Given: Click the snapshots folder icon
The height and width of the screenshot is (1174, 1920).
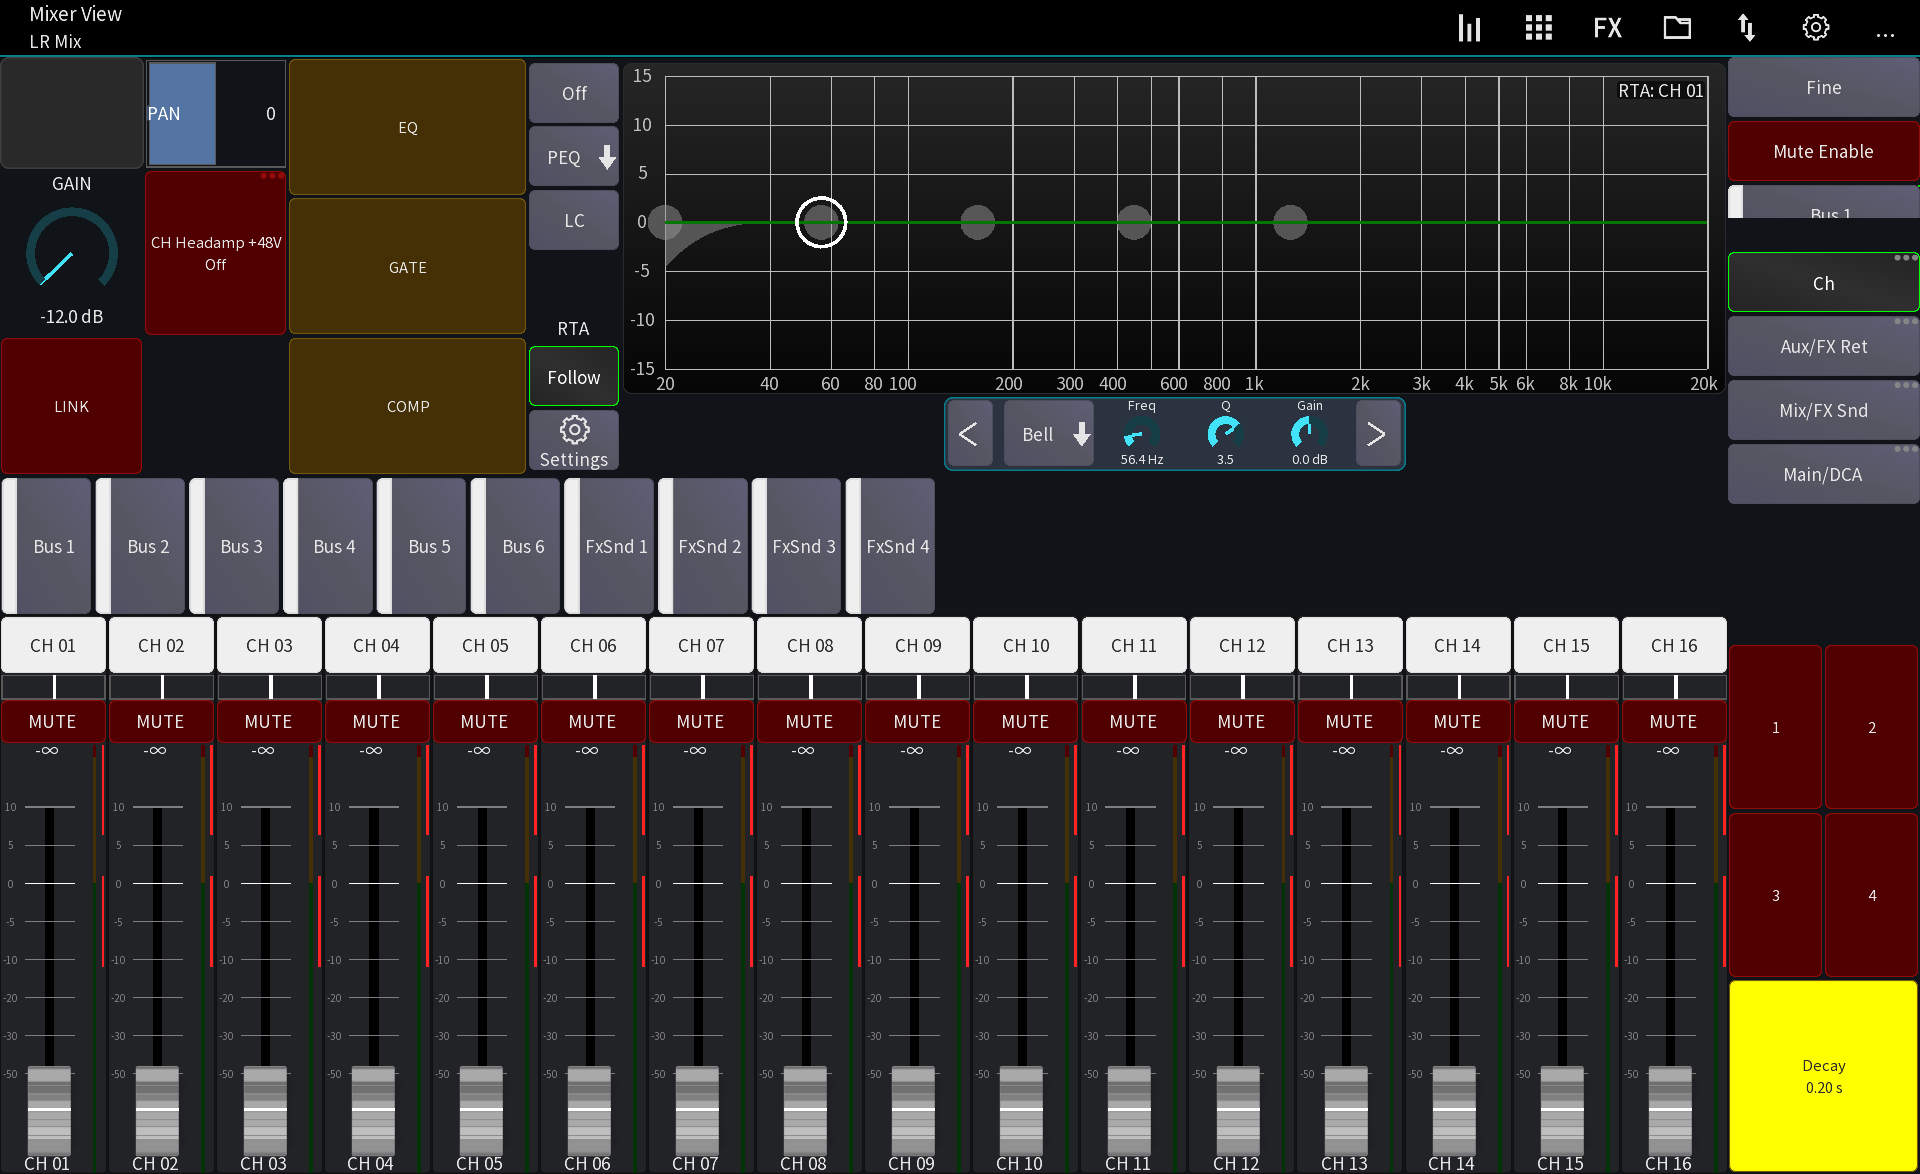Looking at the screenshot, I should coord(1676,27).
